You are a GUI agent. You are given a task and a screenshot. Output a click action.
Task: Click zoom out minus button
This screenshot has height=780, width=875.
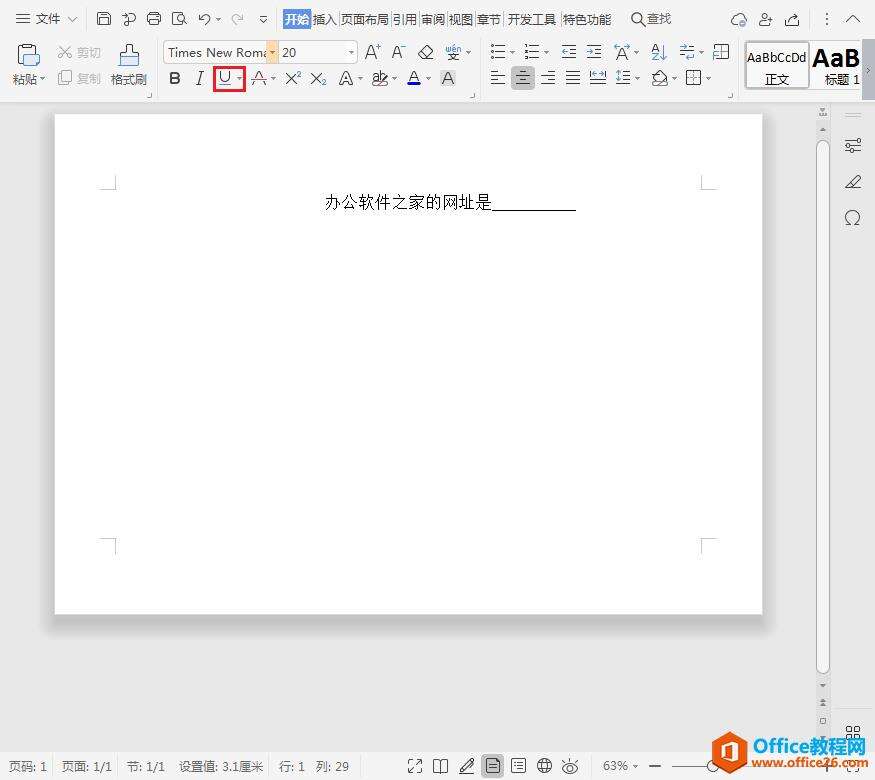tap(655, 766)
